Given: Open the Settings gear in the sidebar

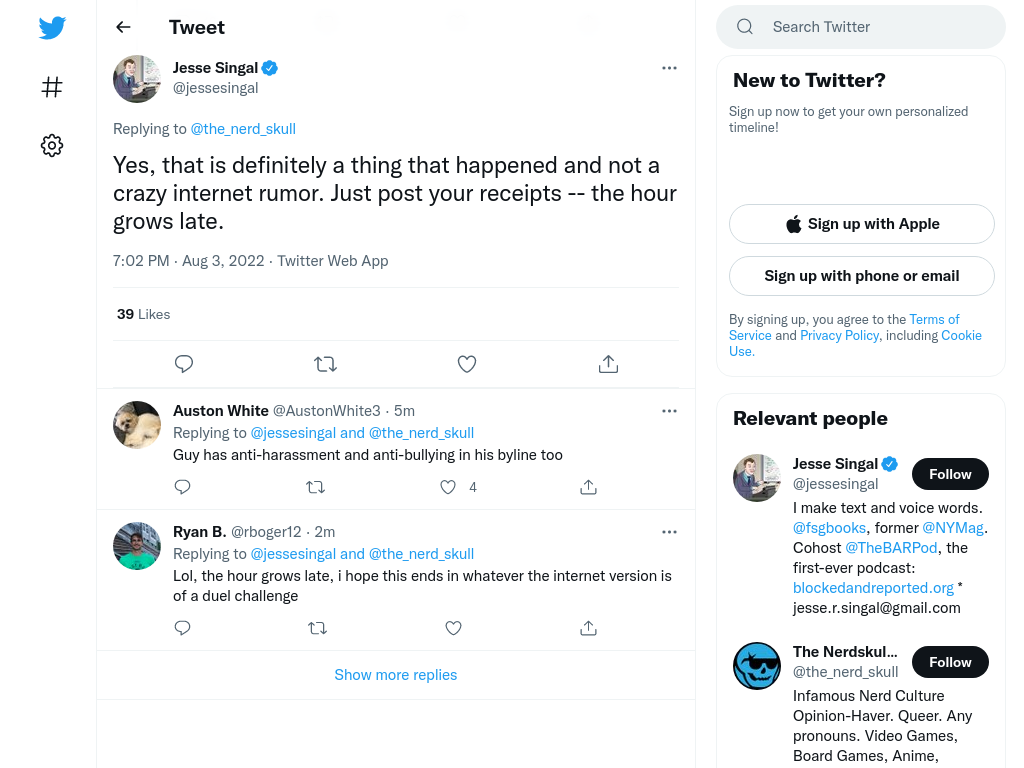Looking at the screenshot, I should [x=52, y=145].
